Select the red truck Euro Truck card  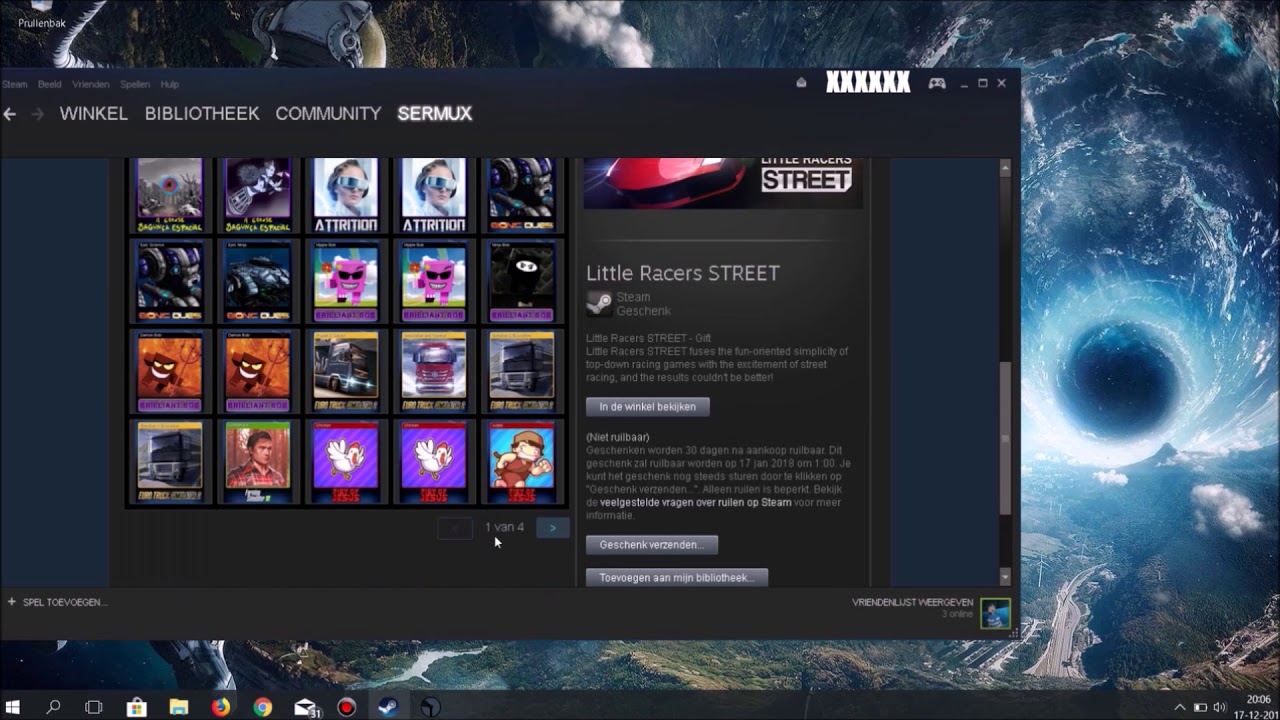coord(434,371)
